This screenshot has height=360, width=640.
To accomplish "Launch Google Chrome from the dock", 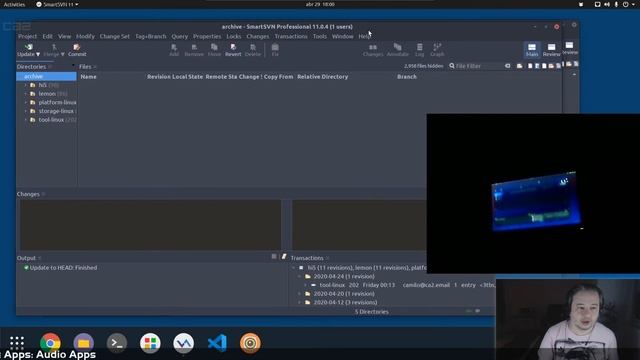I will click(x=50, y=343).
